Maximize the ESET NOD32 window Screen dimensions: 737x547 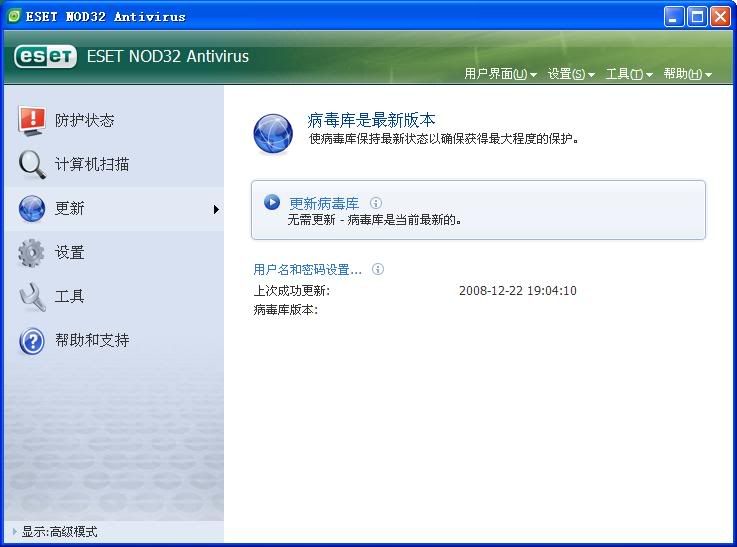pos(697,17)
